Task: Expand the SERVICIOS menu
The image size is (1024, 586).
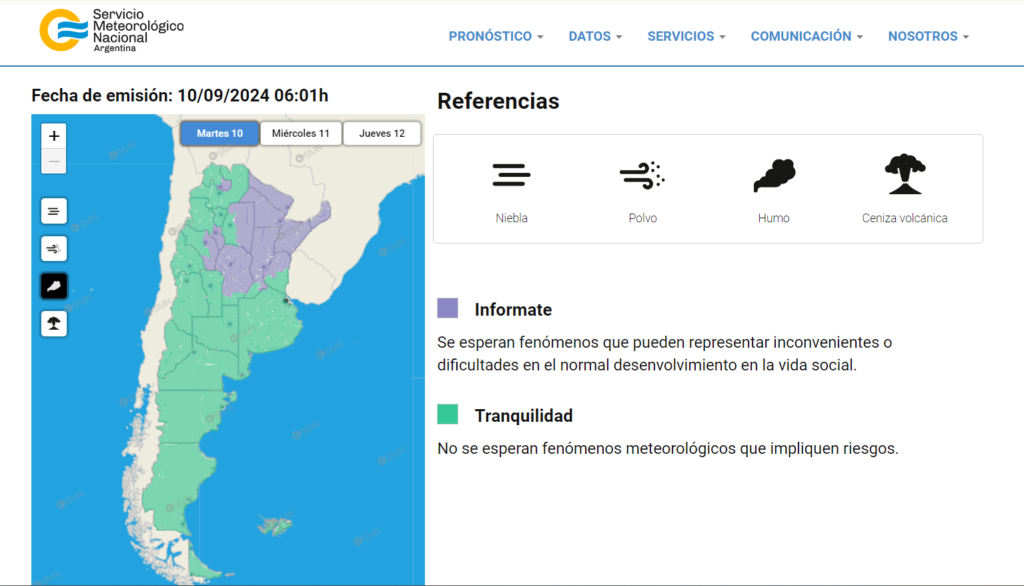Action: pyautogui.click(x=686, y=36)
